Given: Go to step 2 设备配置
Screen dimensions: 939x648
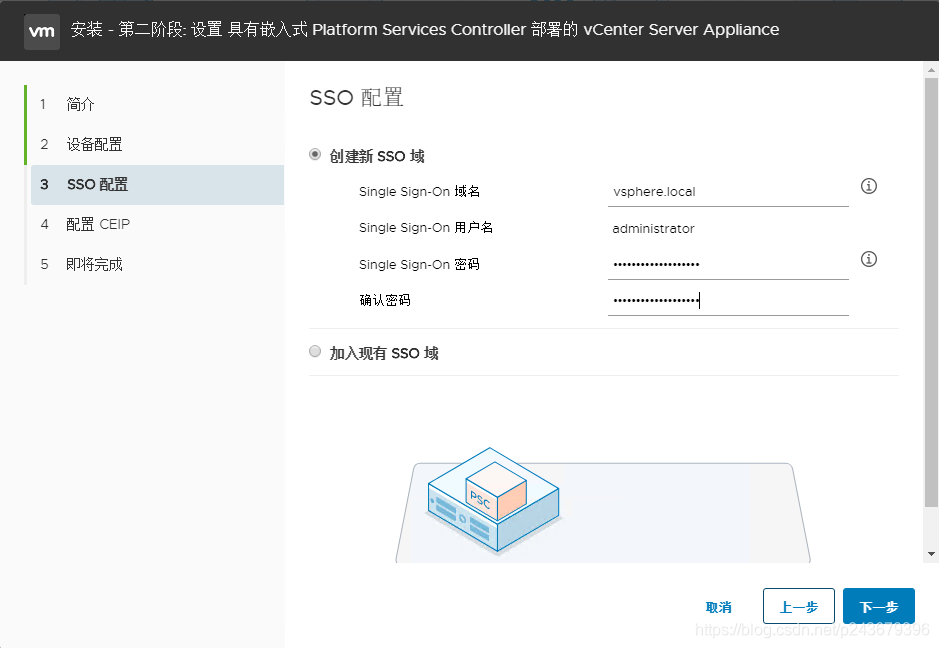Looking at the screenshot, I should (x=157, y=144).
